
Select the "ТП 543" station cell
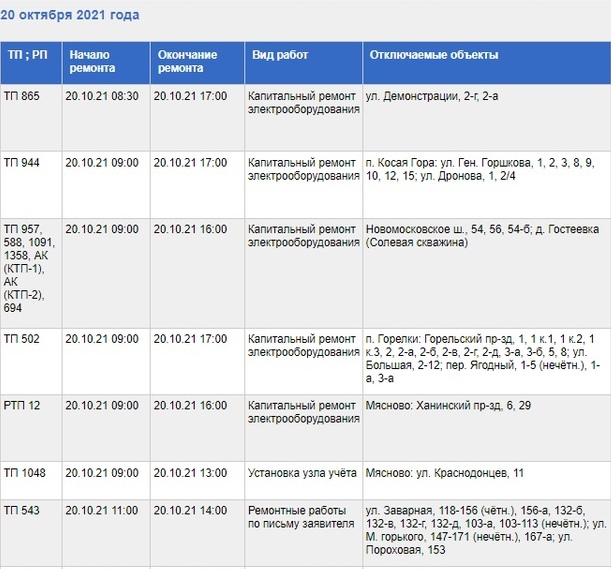click(23, 510)
